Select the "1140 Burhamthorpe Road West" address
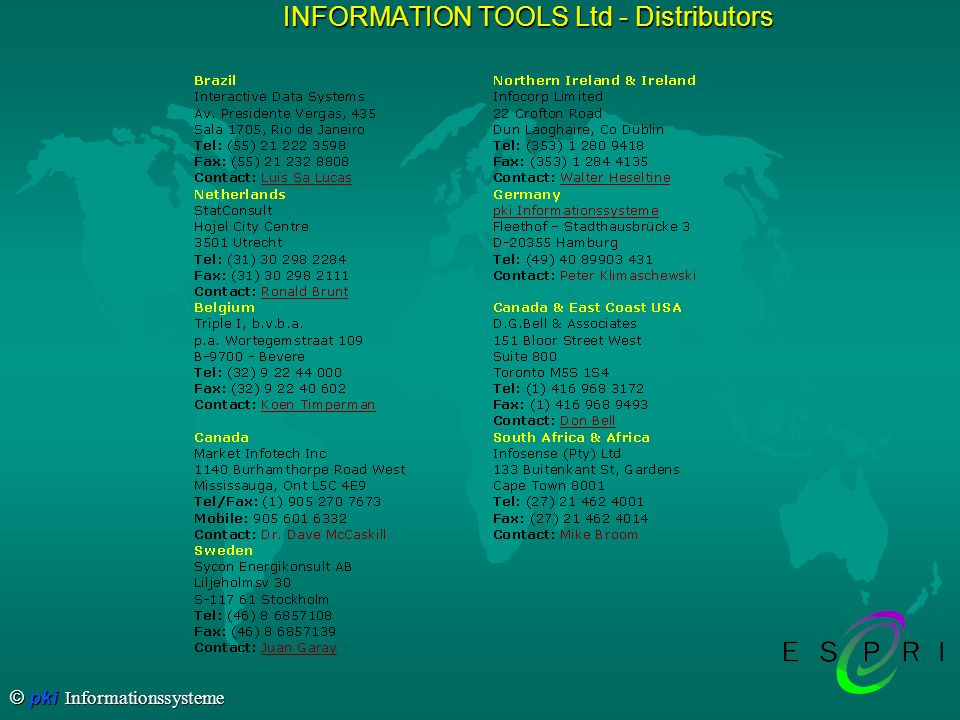Screen dimensions: 960x720 [x=299, y=470]
